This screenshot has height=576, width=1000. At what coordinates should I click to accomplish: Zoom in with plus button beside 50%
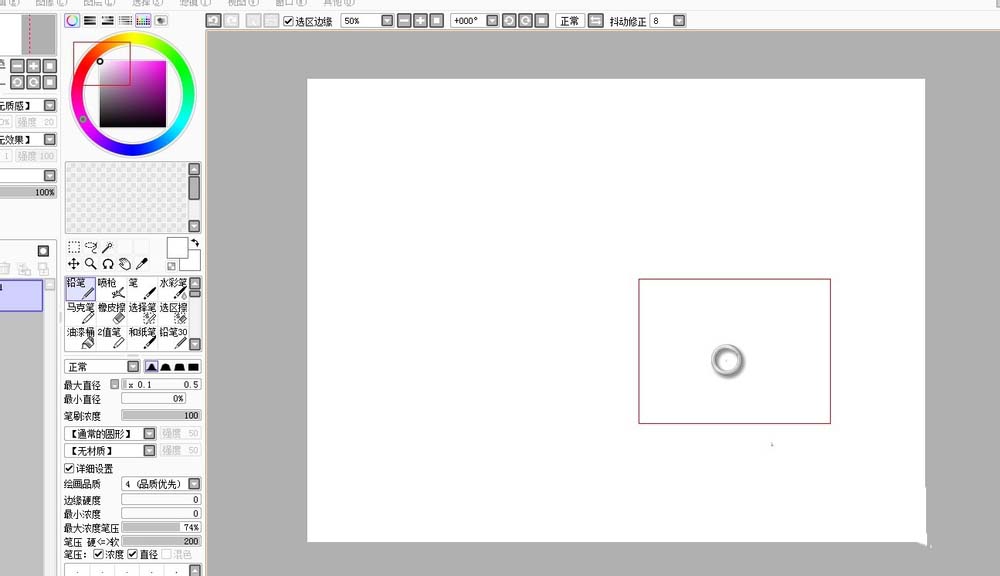pyautogui.click(x=420, y=20)
